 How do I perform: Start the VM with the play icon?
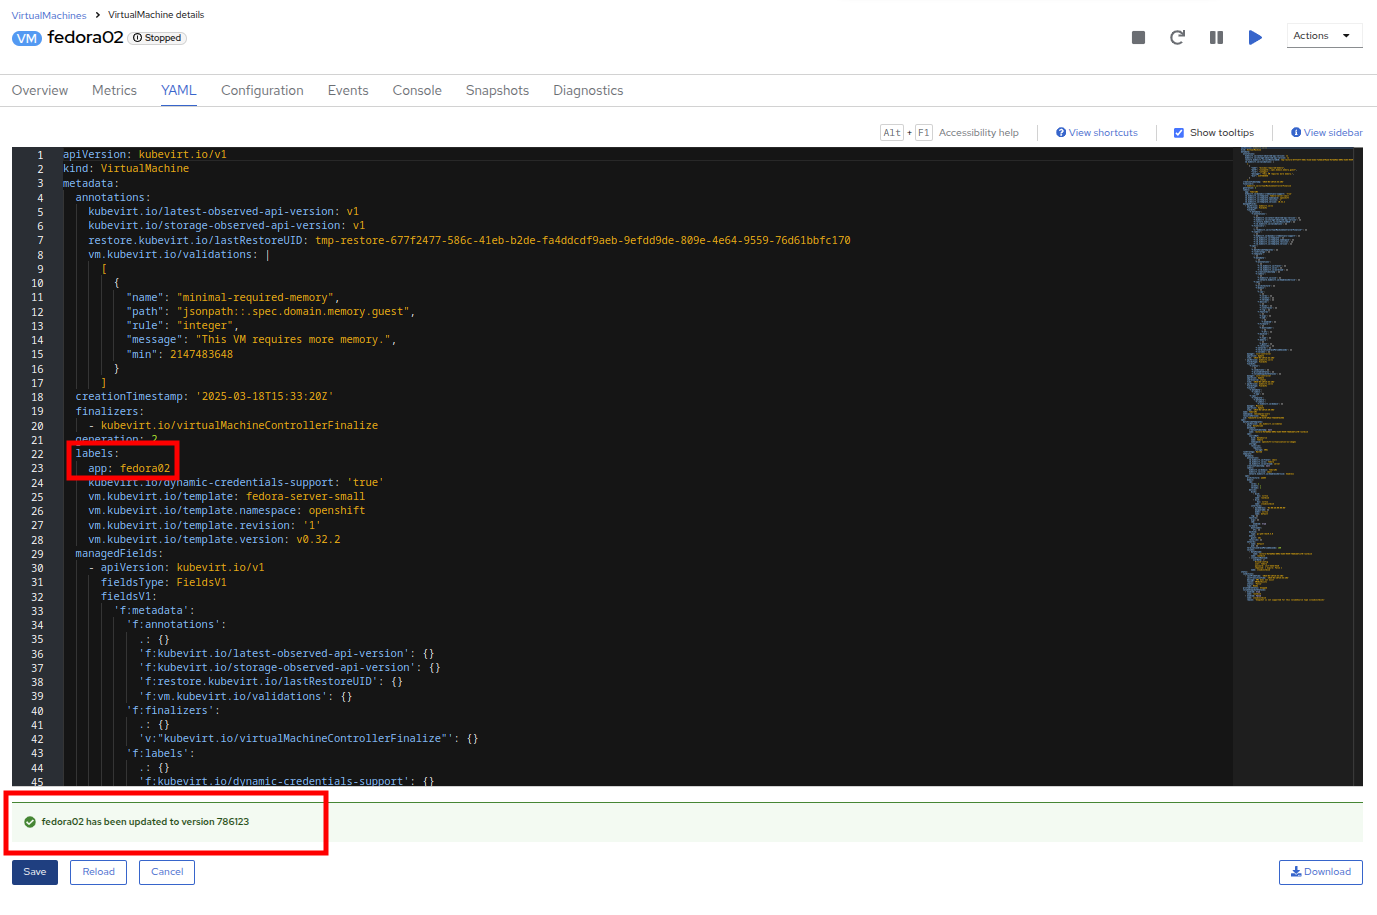(x=1255, y=37)
